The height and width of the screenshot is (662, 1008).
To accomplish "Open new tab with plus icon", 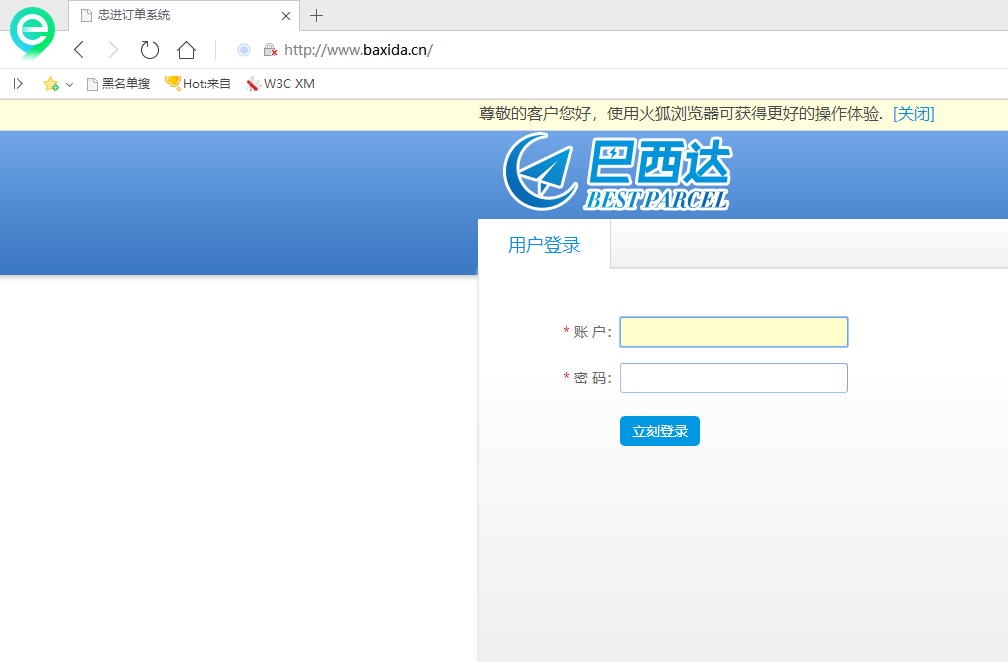I will (316, 15).
